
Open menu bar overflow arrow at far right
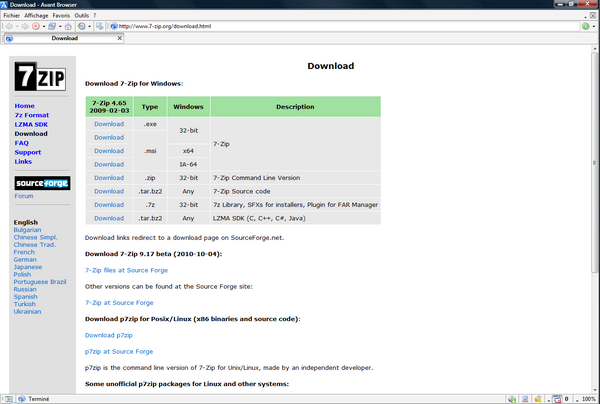tap(585, 17)
